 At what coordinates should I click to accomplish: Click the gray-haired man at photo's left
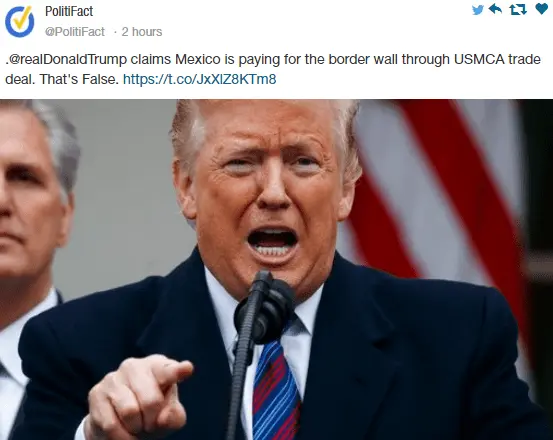[34, 247]
